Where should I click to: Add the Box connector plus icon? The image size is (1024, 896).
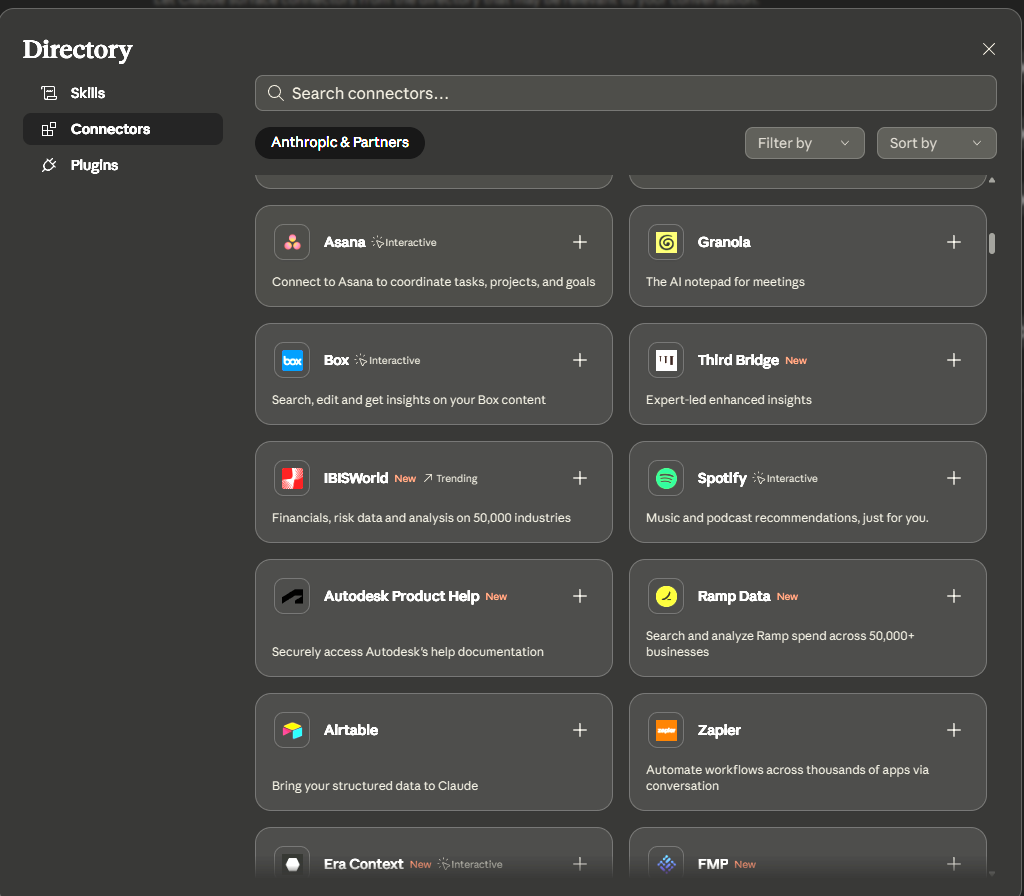click(x=579, y=360)
